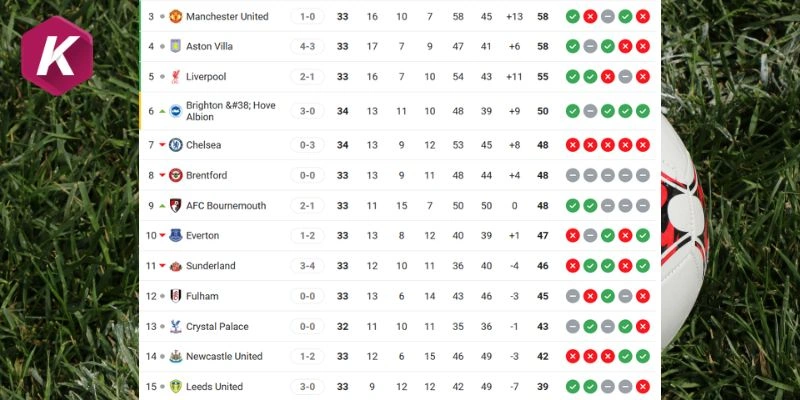Screen dimensions: 800x400
Task: Click AFC Bournemouth's green up-arrow indicator
Action: (162, 205)
